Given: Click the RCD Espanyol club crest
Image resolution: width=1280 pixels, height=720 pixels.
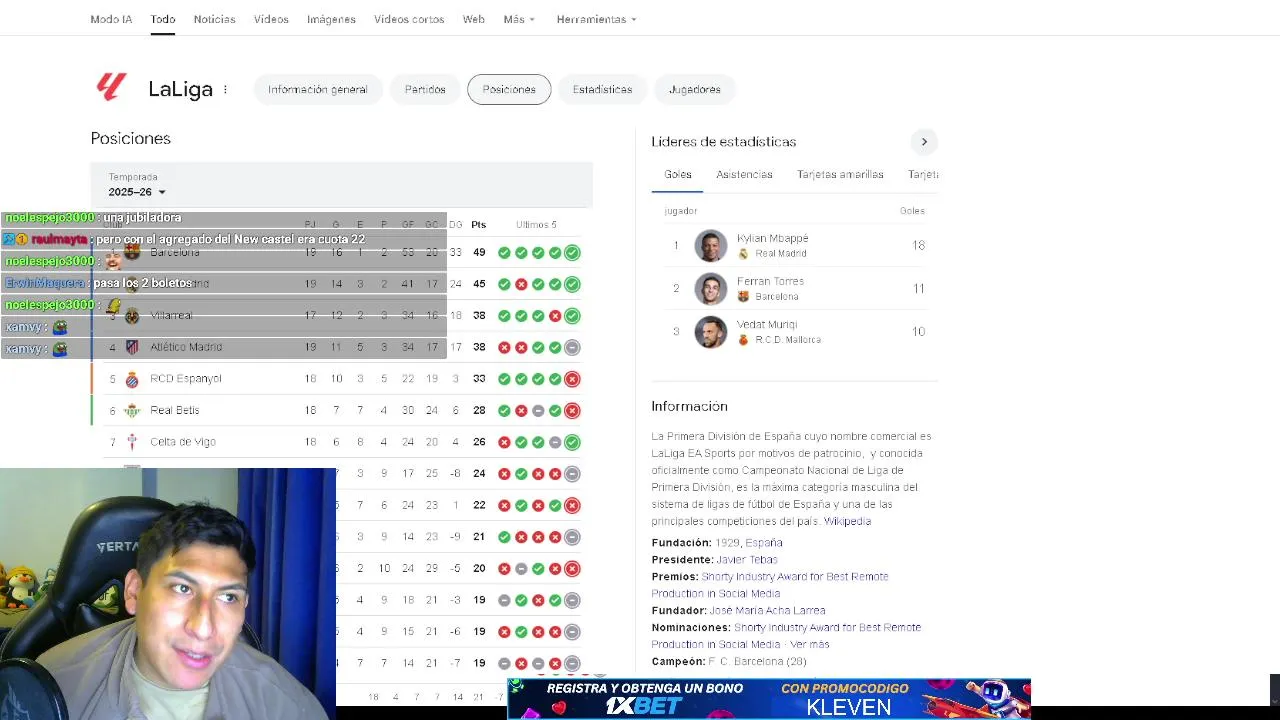Looking at the screenshot, I should click(x=132, y=379).
